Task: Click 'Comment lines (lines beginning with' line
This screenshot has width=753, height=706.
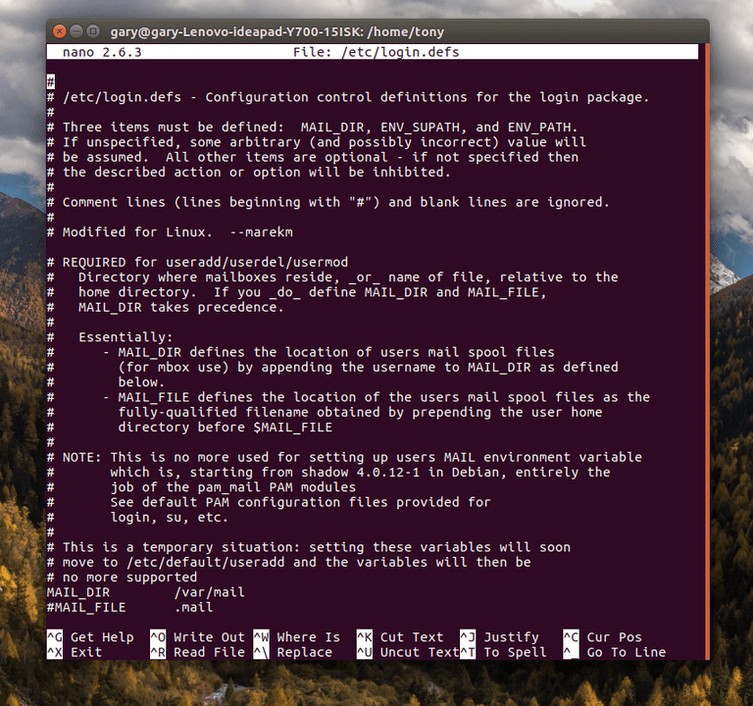Action: coord(328,202)
